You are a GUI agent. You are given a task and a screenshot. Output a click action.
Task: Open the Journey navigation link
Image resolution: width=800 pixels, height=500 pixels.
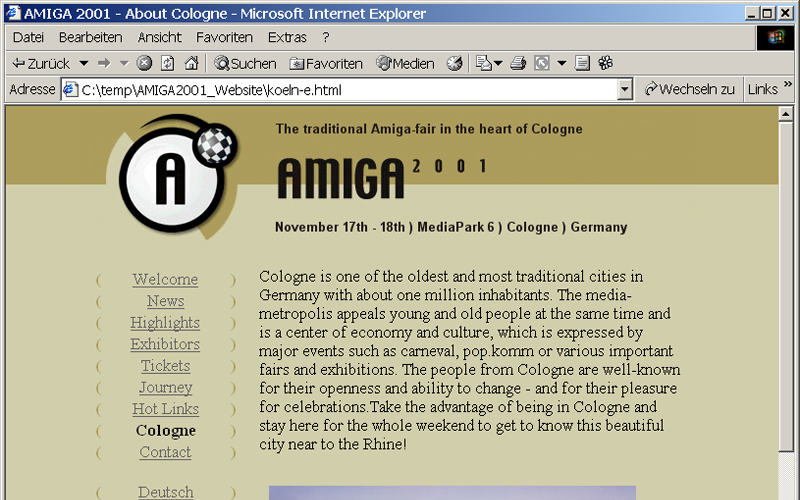pos(166,388)
